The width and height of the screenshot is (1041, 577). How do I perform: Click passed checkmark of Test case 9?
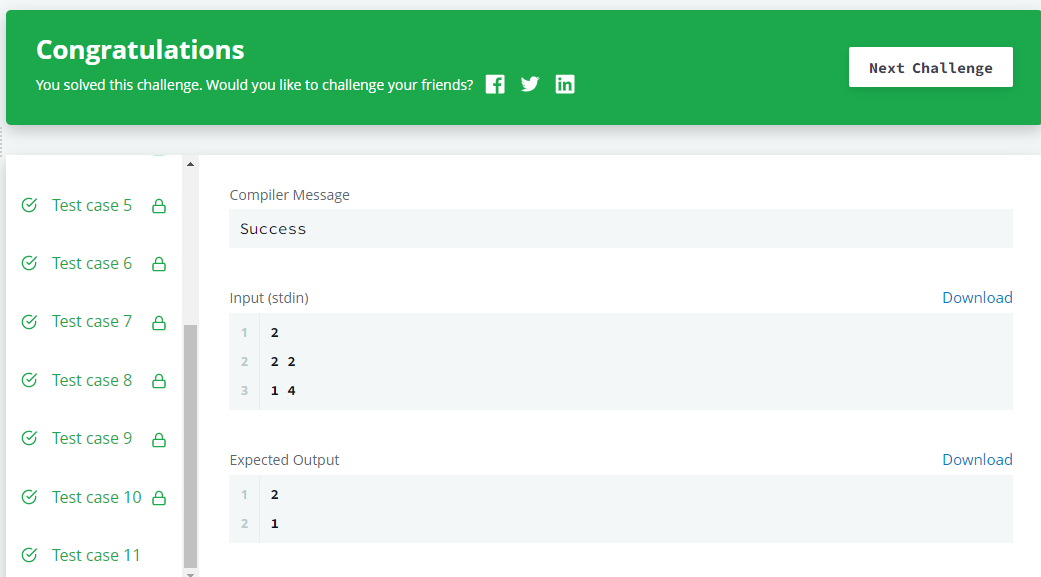pos(29,438)
